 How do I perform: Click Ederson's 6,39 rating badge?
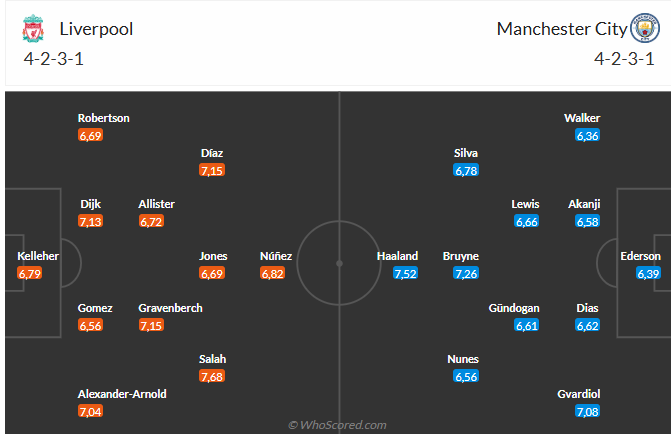(648, 273)
